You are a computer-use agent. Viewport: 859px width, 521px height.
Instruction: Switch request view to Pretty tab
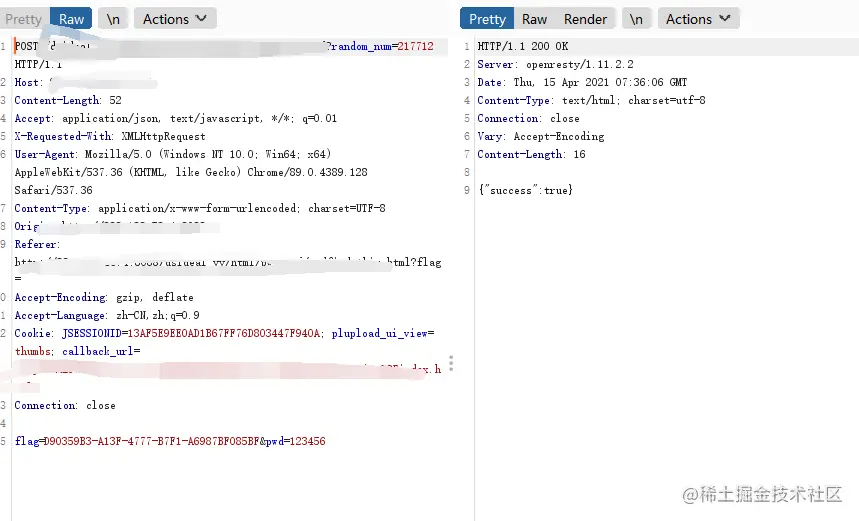24,19
